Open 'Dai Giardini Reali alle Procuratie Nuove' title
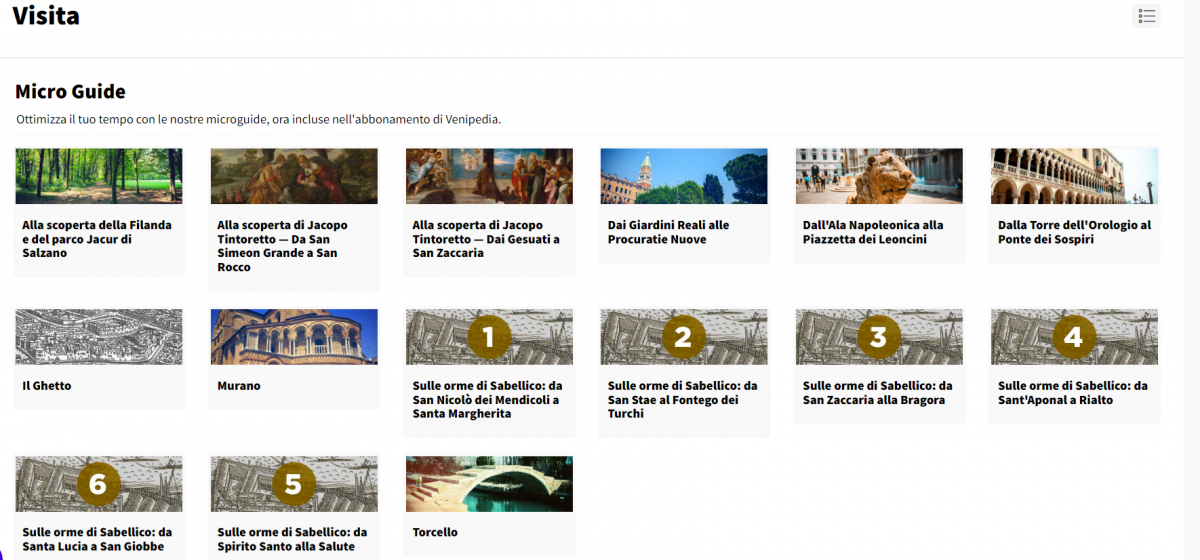The width and height of the screenshot is (1200, 560). point(669,232)
